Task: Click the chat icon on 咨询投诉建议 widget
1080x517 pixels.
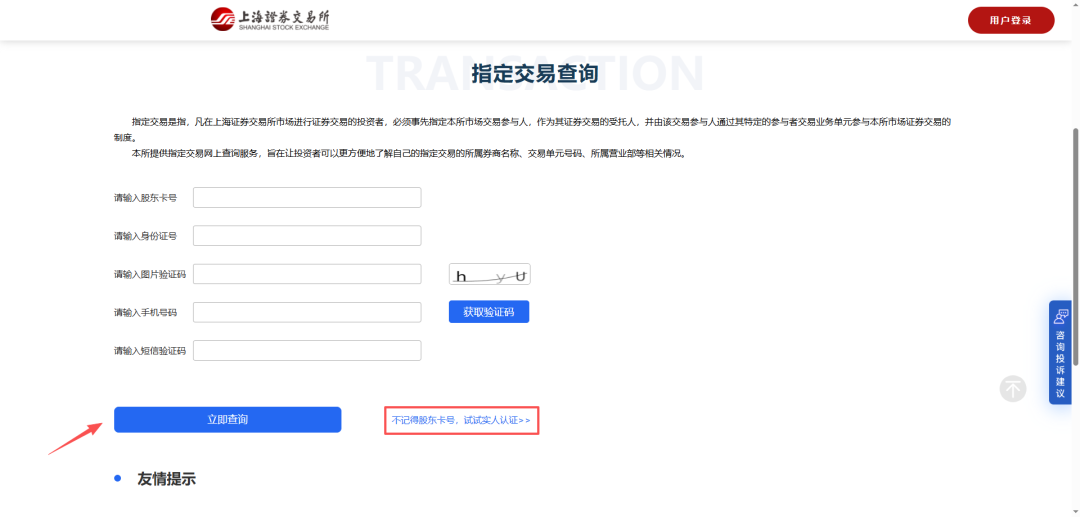Action: click(x=1061, y=316)
